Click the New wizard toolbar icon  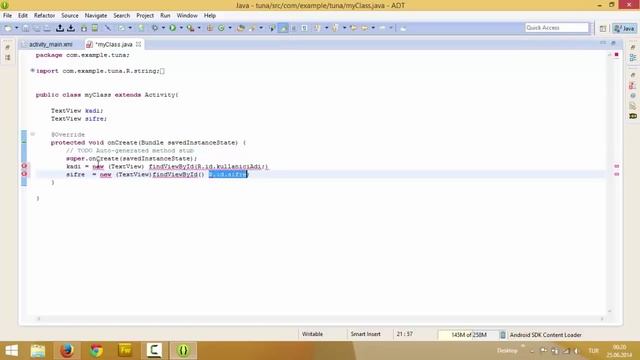click(8, 28)
